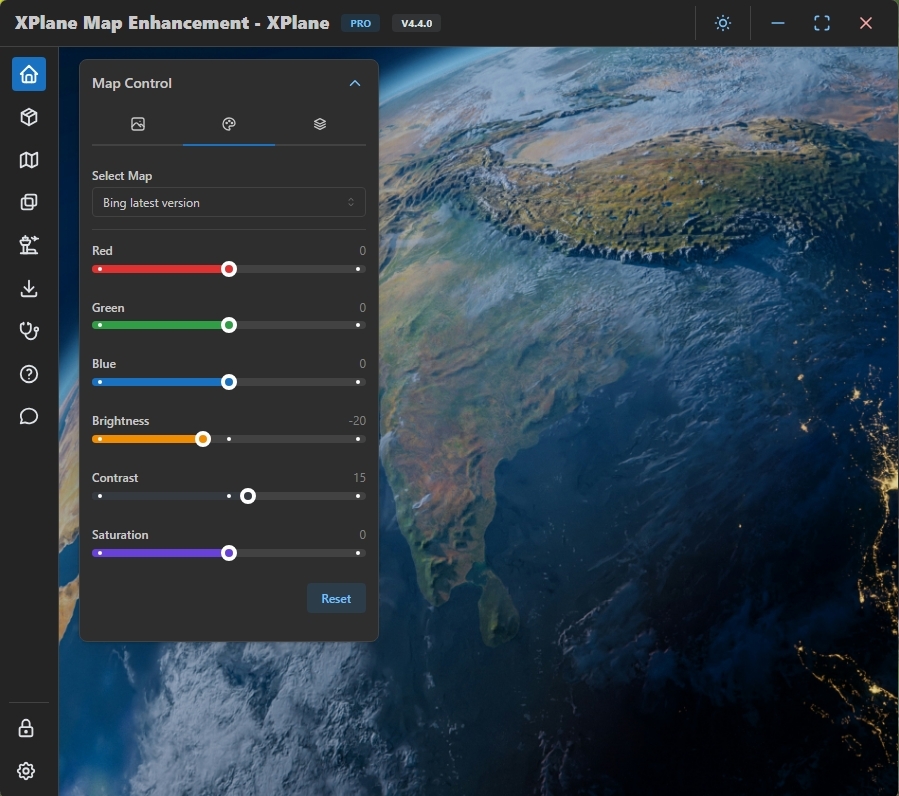This screenshot has height=796, width=899.
Task: Click the Reset button
Action: click(x=336, y=599)
